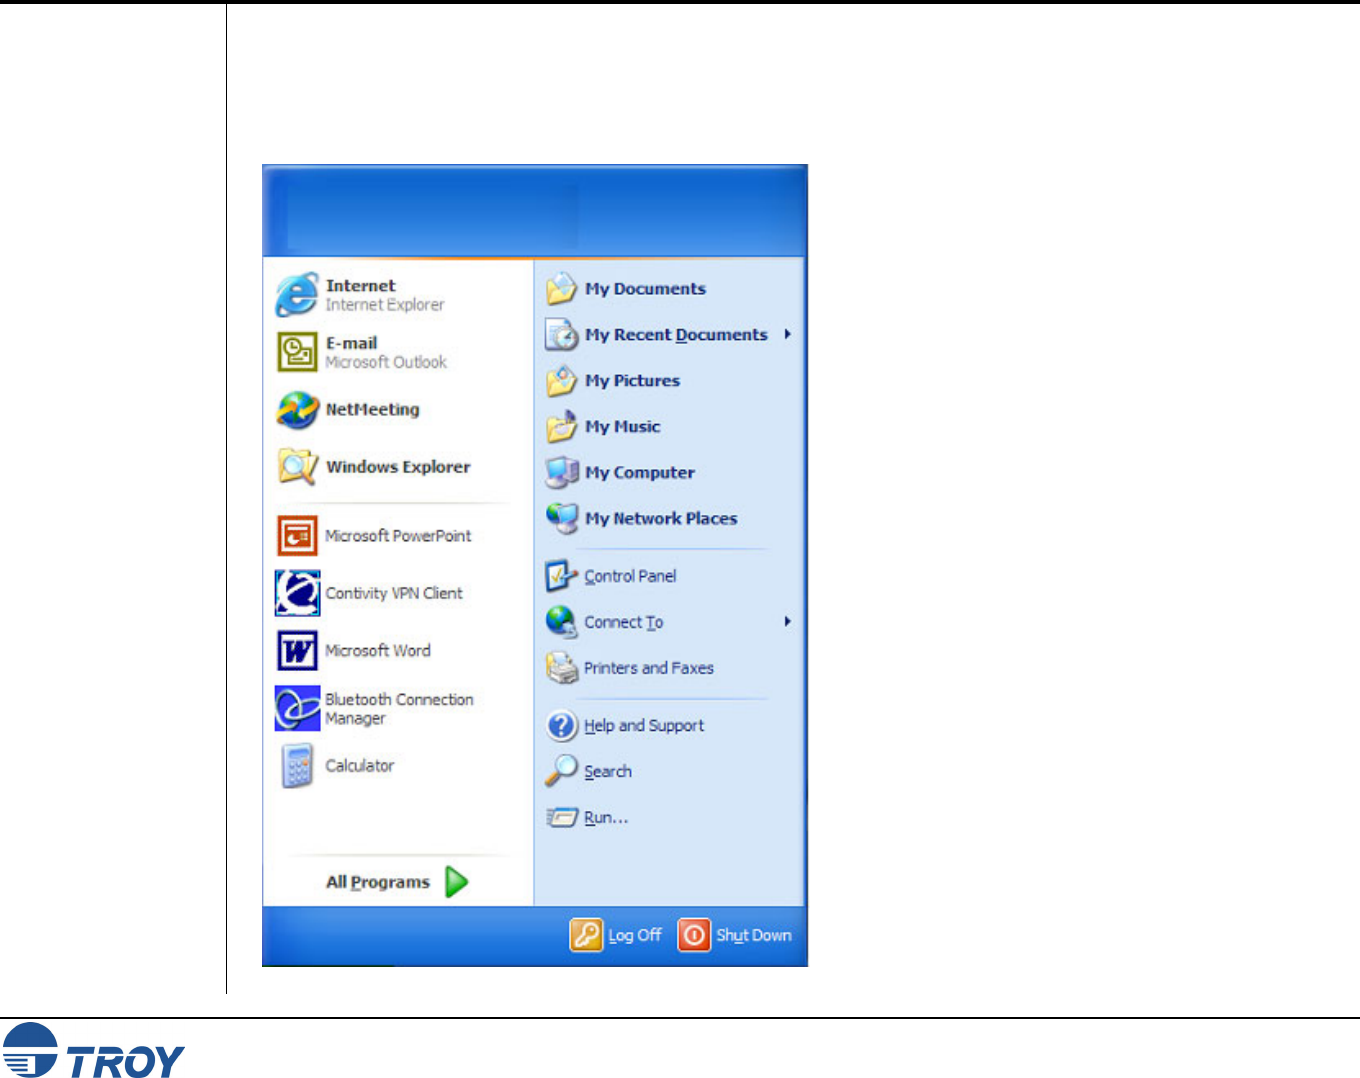Click the Search magnifying glass icon
The height and width of the screenshot is (1078, 1360).
pyautogui.click(x=562, y=771)
